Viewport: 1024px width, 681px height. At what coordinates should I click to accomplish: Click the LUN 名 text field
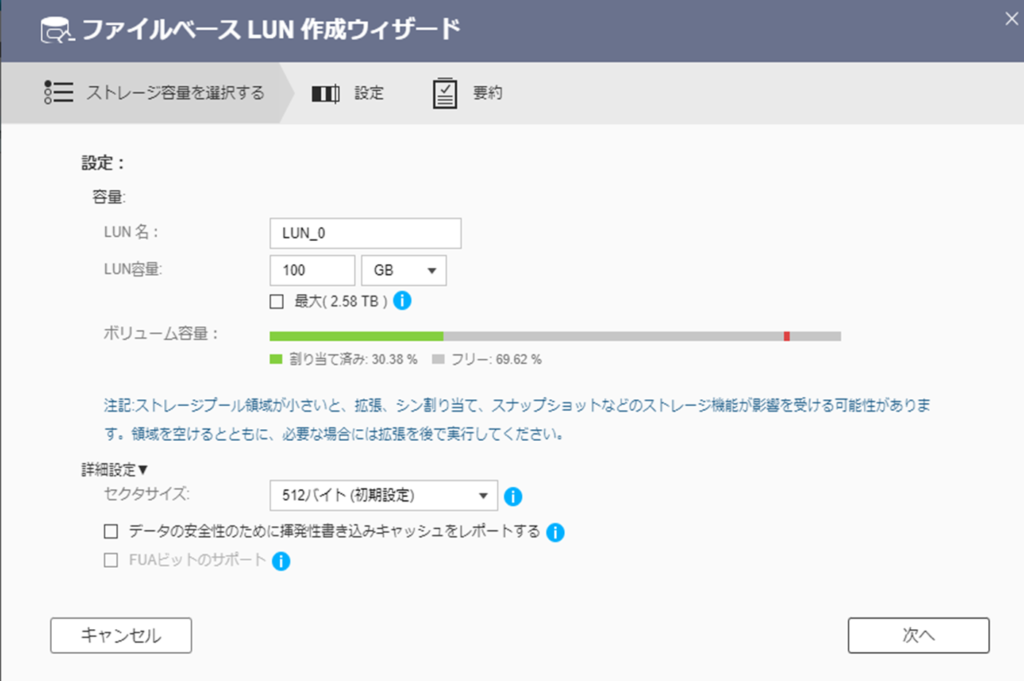(x=365, y=233)
